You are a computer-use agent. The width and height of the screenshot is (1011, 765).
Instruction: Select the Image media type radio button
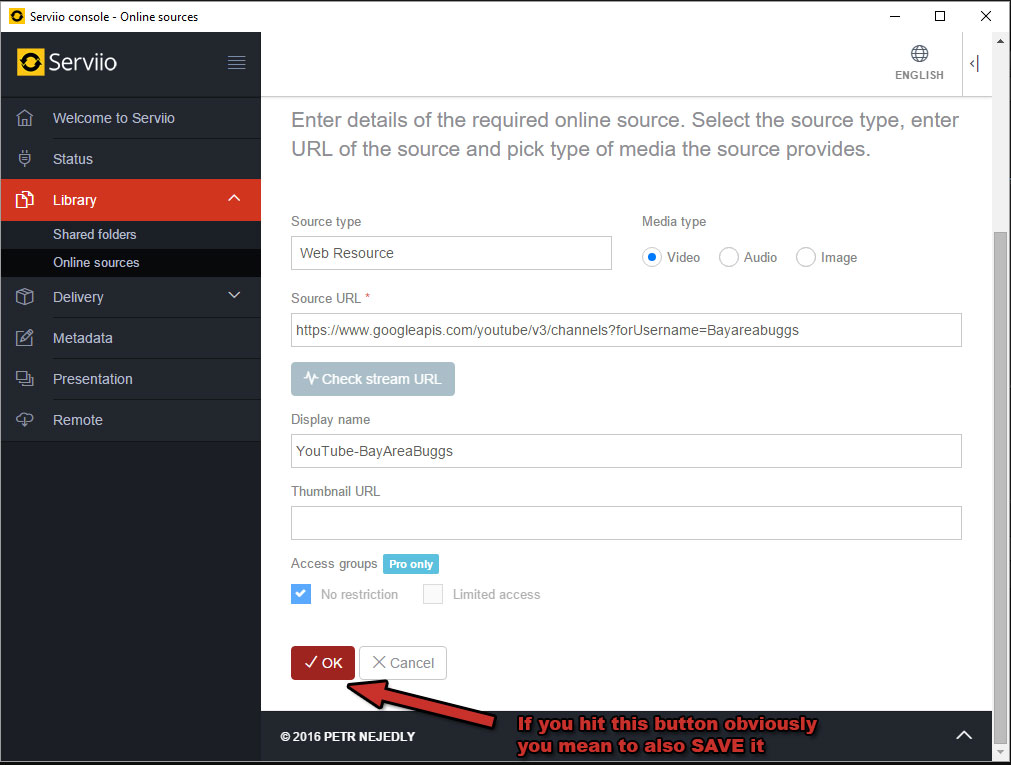point(805,257)
